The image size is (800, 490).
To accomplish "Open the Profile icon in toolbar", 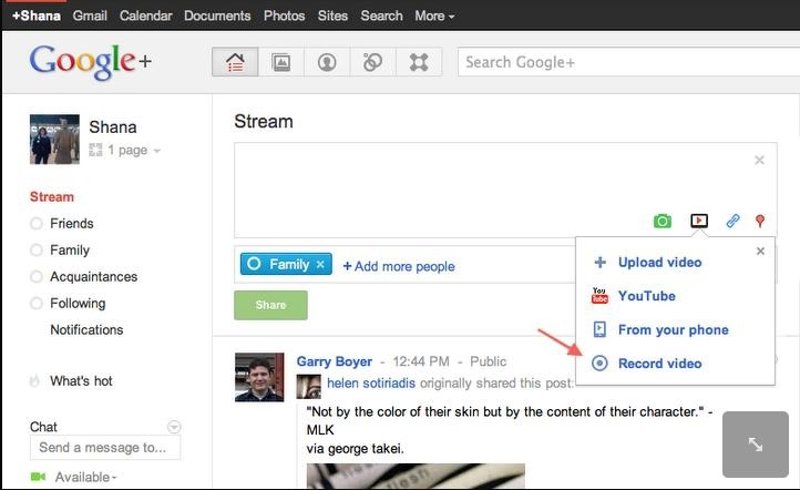I will click(x=326, y=62).
